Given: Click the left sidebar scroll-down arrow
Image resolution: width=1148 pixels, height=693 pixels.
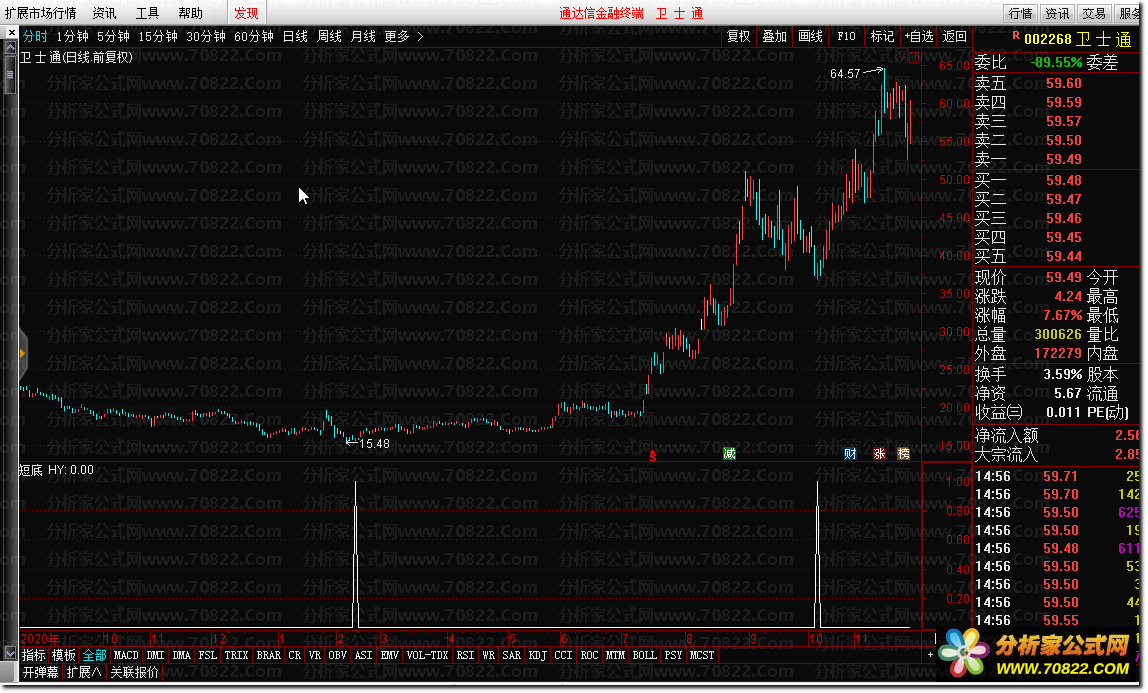Looking at the screenshot, I should click(x=10, y=652).
